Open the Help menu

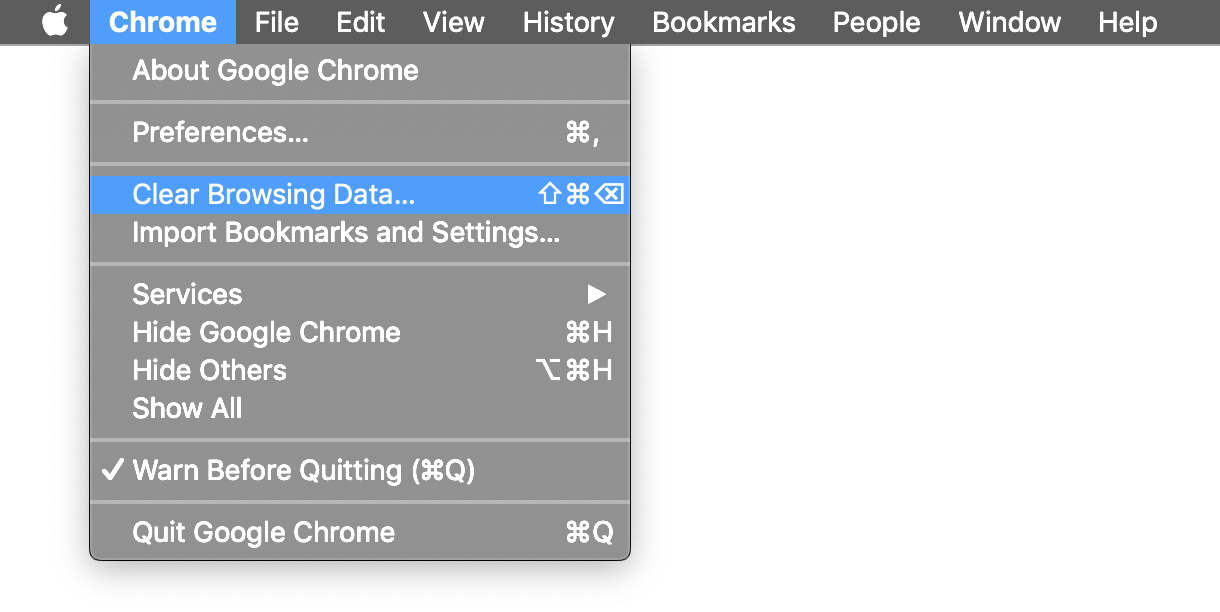click(1127, 22)
